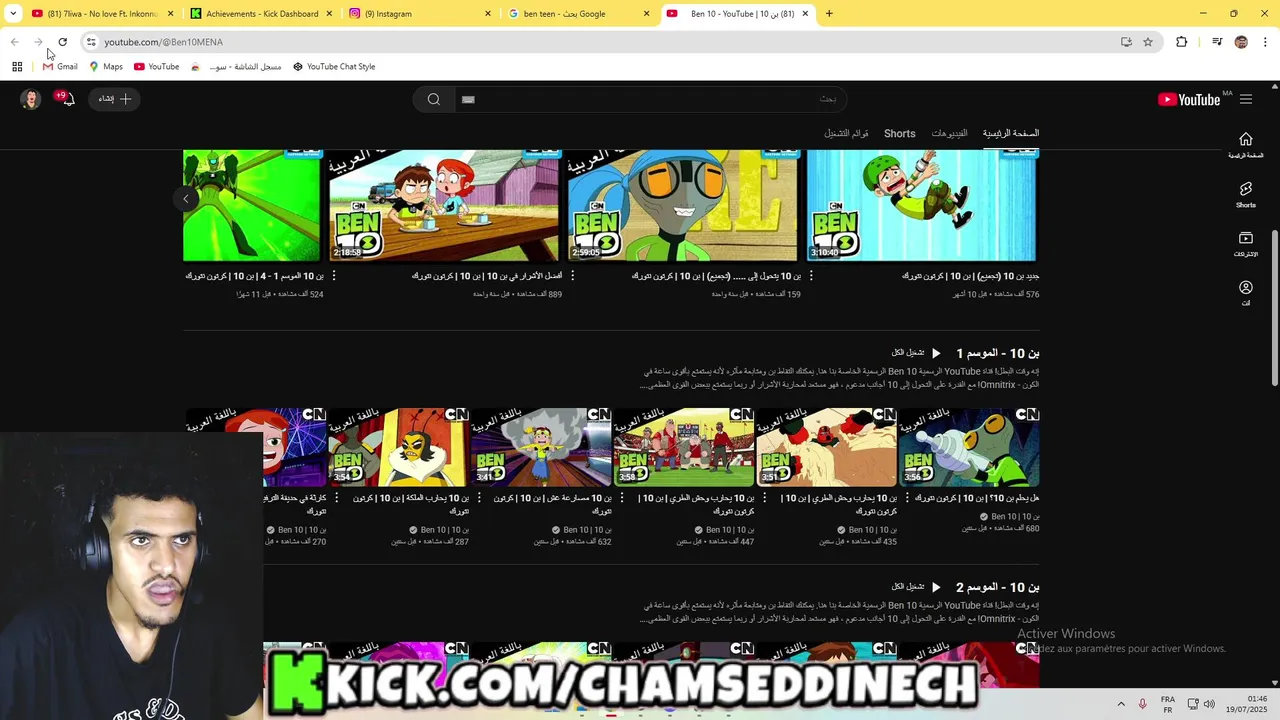Image resolution: width=1280 pixels, height=720 pixels.
Task: Click the microphone tray icon
Action: [1142, 704]
